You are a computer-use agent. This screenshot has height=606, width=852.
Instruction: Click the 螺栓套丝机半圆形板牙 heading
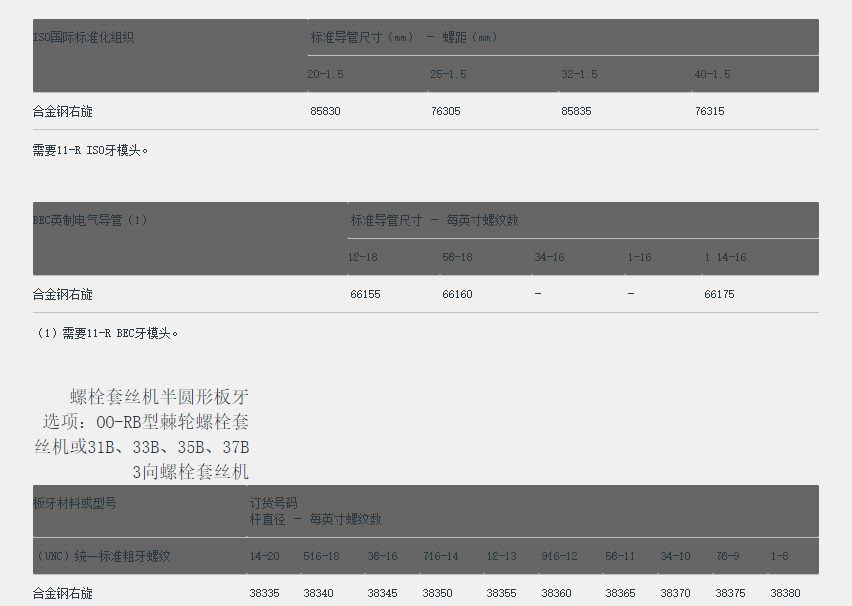coord(159,396)
